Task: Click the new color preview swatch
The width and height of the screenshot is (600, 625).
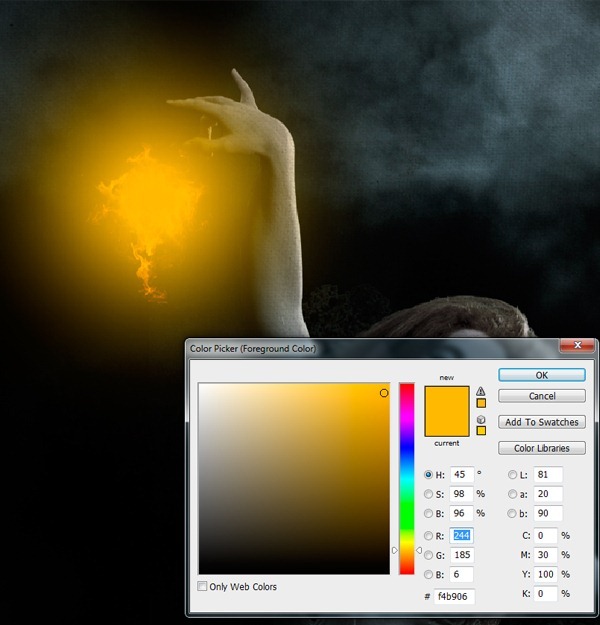Action: 447,399
